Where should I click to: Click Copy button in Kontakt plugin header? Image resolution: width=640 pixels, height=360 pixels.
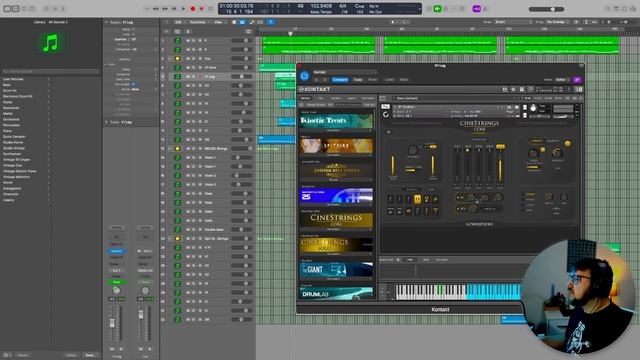click(x=358, y=80)
